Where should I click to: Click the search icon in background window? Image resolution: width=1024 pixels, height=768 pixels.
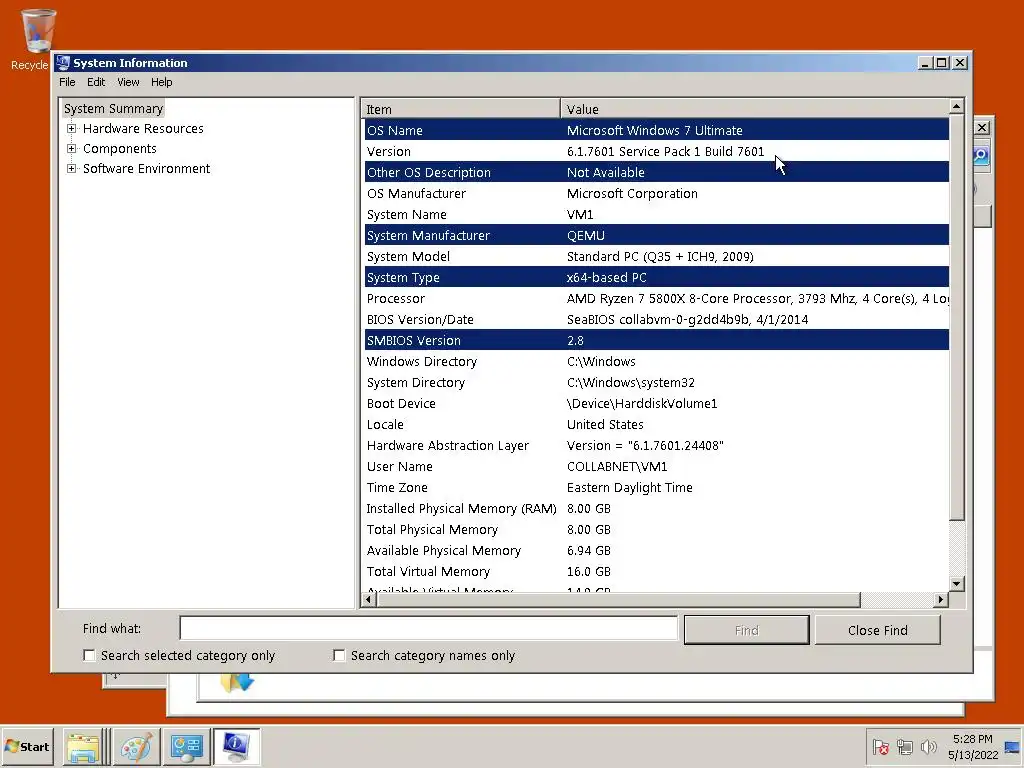(x=981, y=155)
